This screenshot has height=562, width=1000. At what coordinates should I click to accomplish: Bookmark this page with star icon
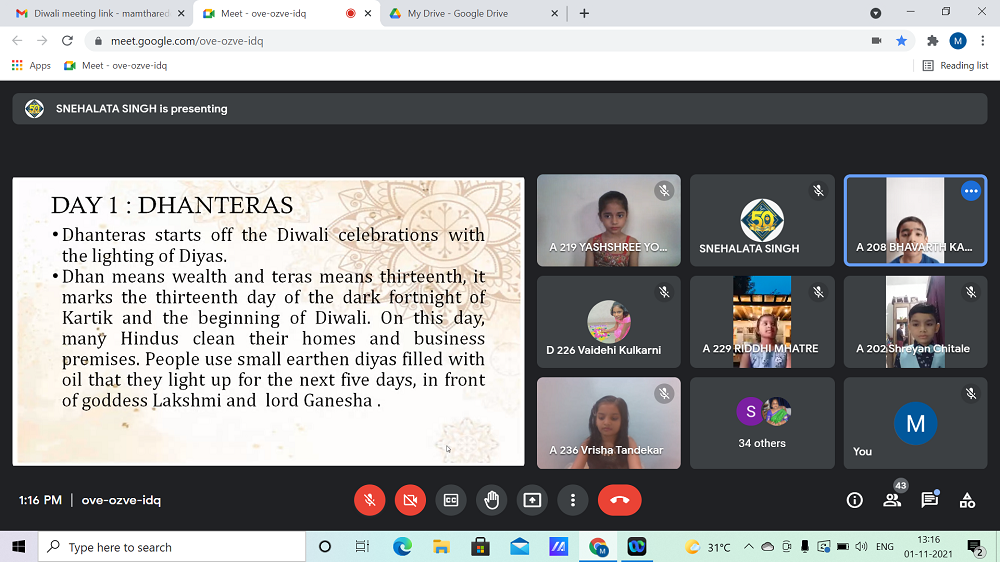click(901, 41)
